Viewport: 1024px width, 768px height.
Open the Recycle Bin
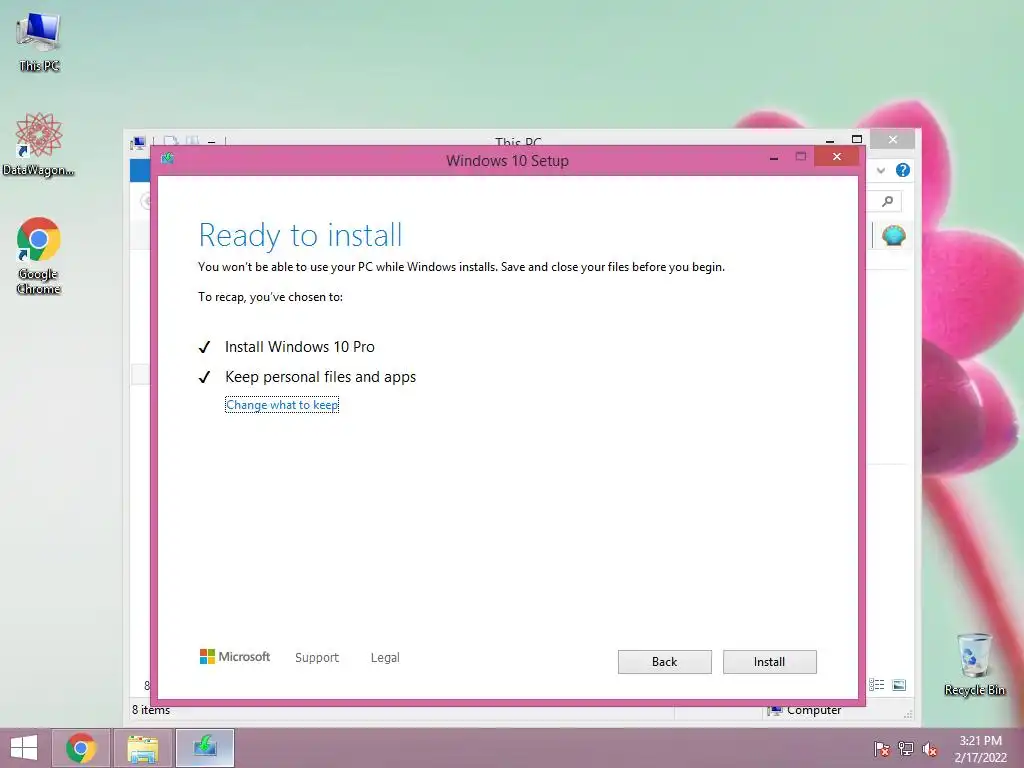pos(974,664)
